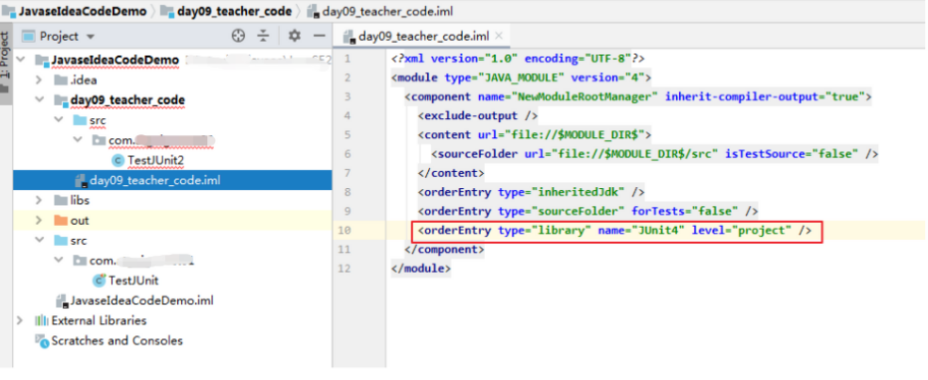Click the exclude-output tag line
The image size is (928, 380).
(477, 115)
